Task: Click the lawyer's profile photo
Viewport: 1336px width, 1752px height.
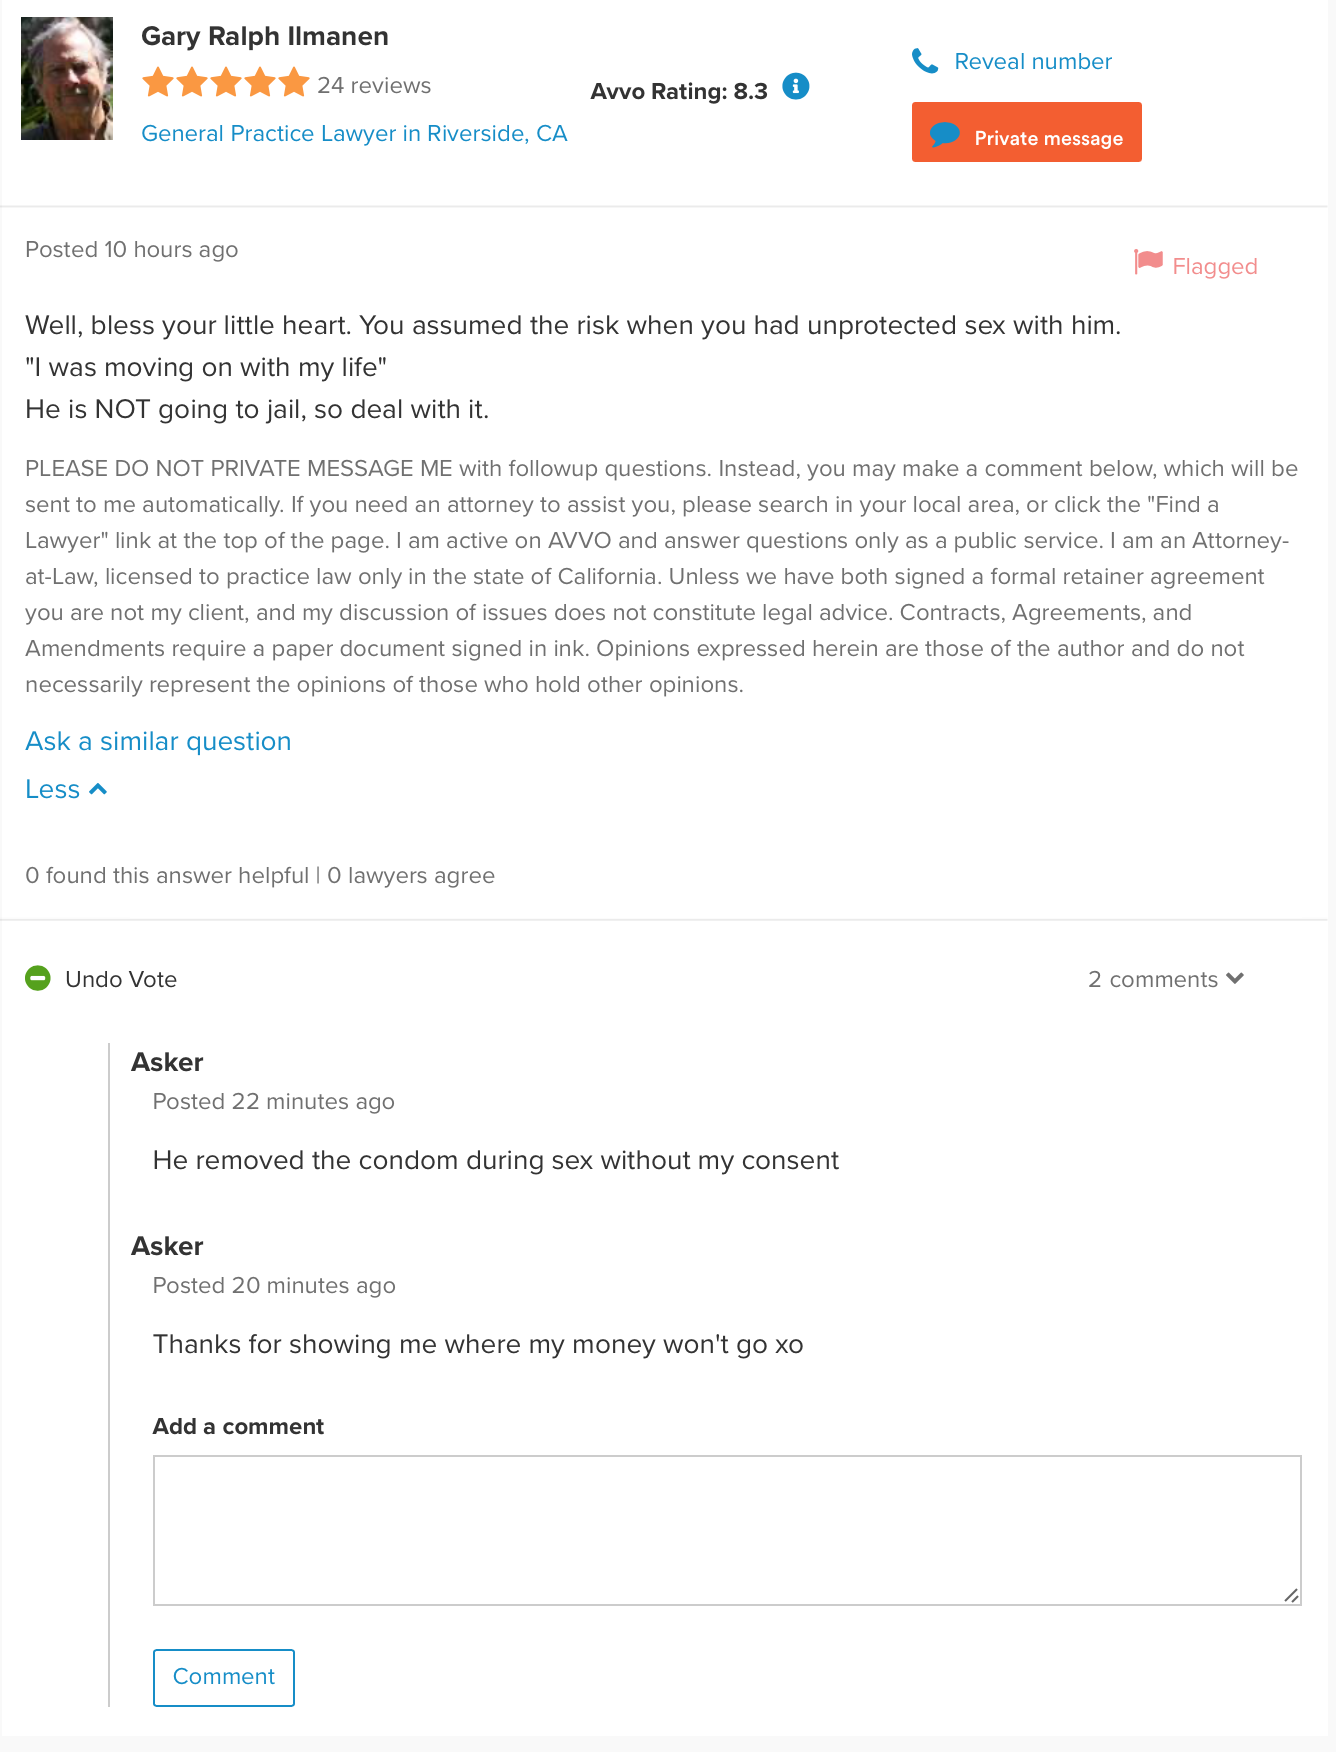Action: click(67, 79)
